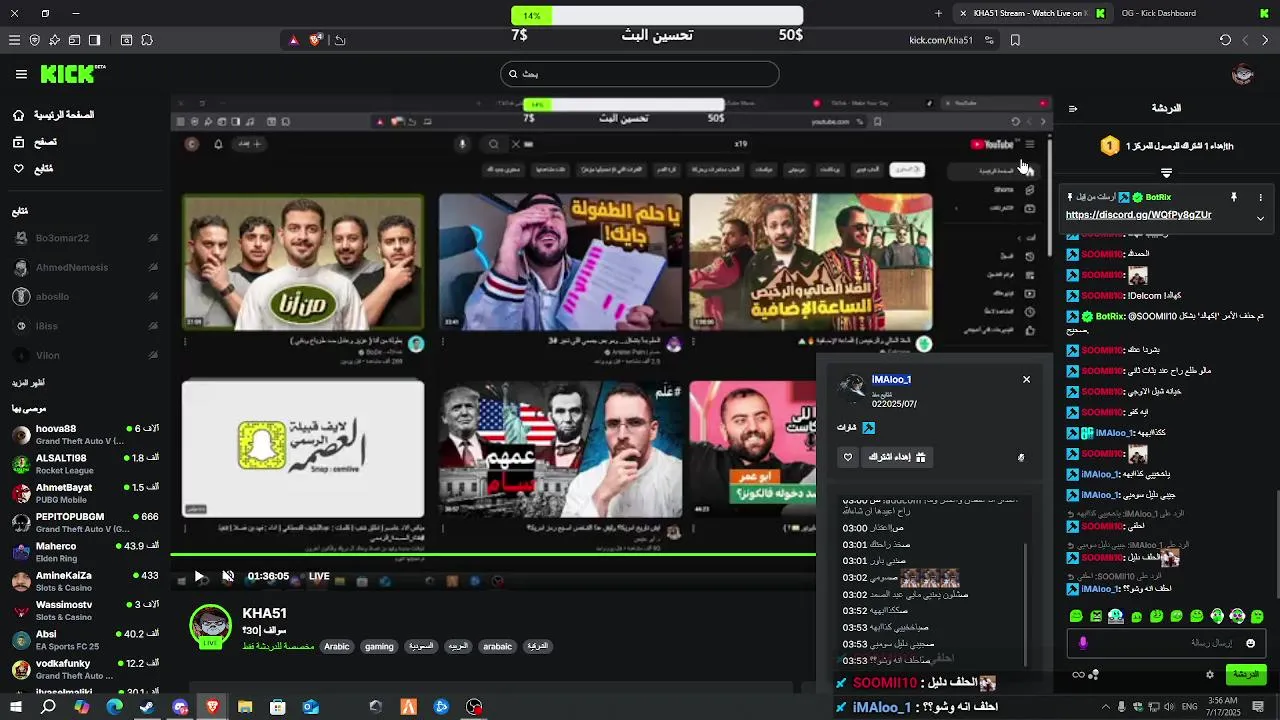Image resolution: width=1280 pixels, height=720 pixels.
Task: Click the Brave Rewards triangle icon
Action: tap(293, 40)
